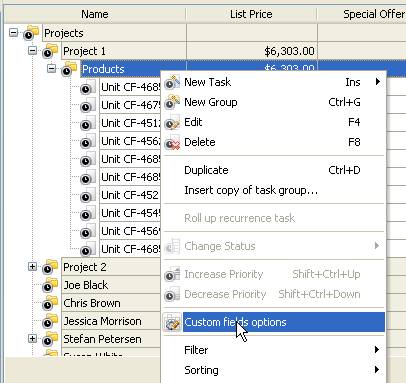Expand the Project 2 tree node
This screenshot has height=383, width=406.
click(32, 266)
